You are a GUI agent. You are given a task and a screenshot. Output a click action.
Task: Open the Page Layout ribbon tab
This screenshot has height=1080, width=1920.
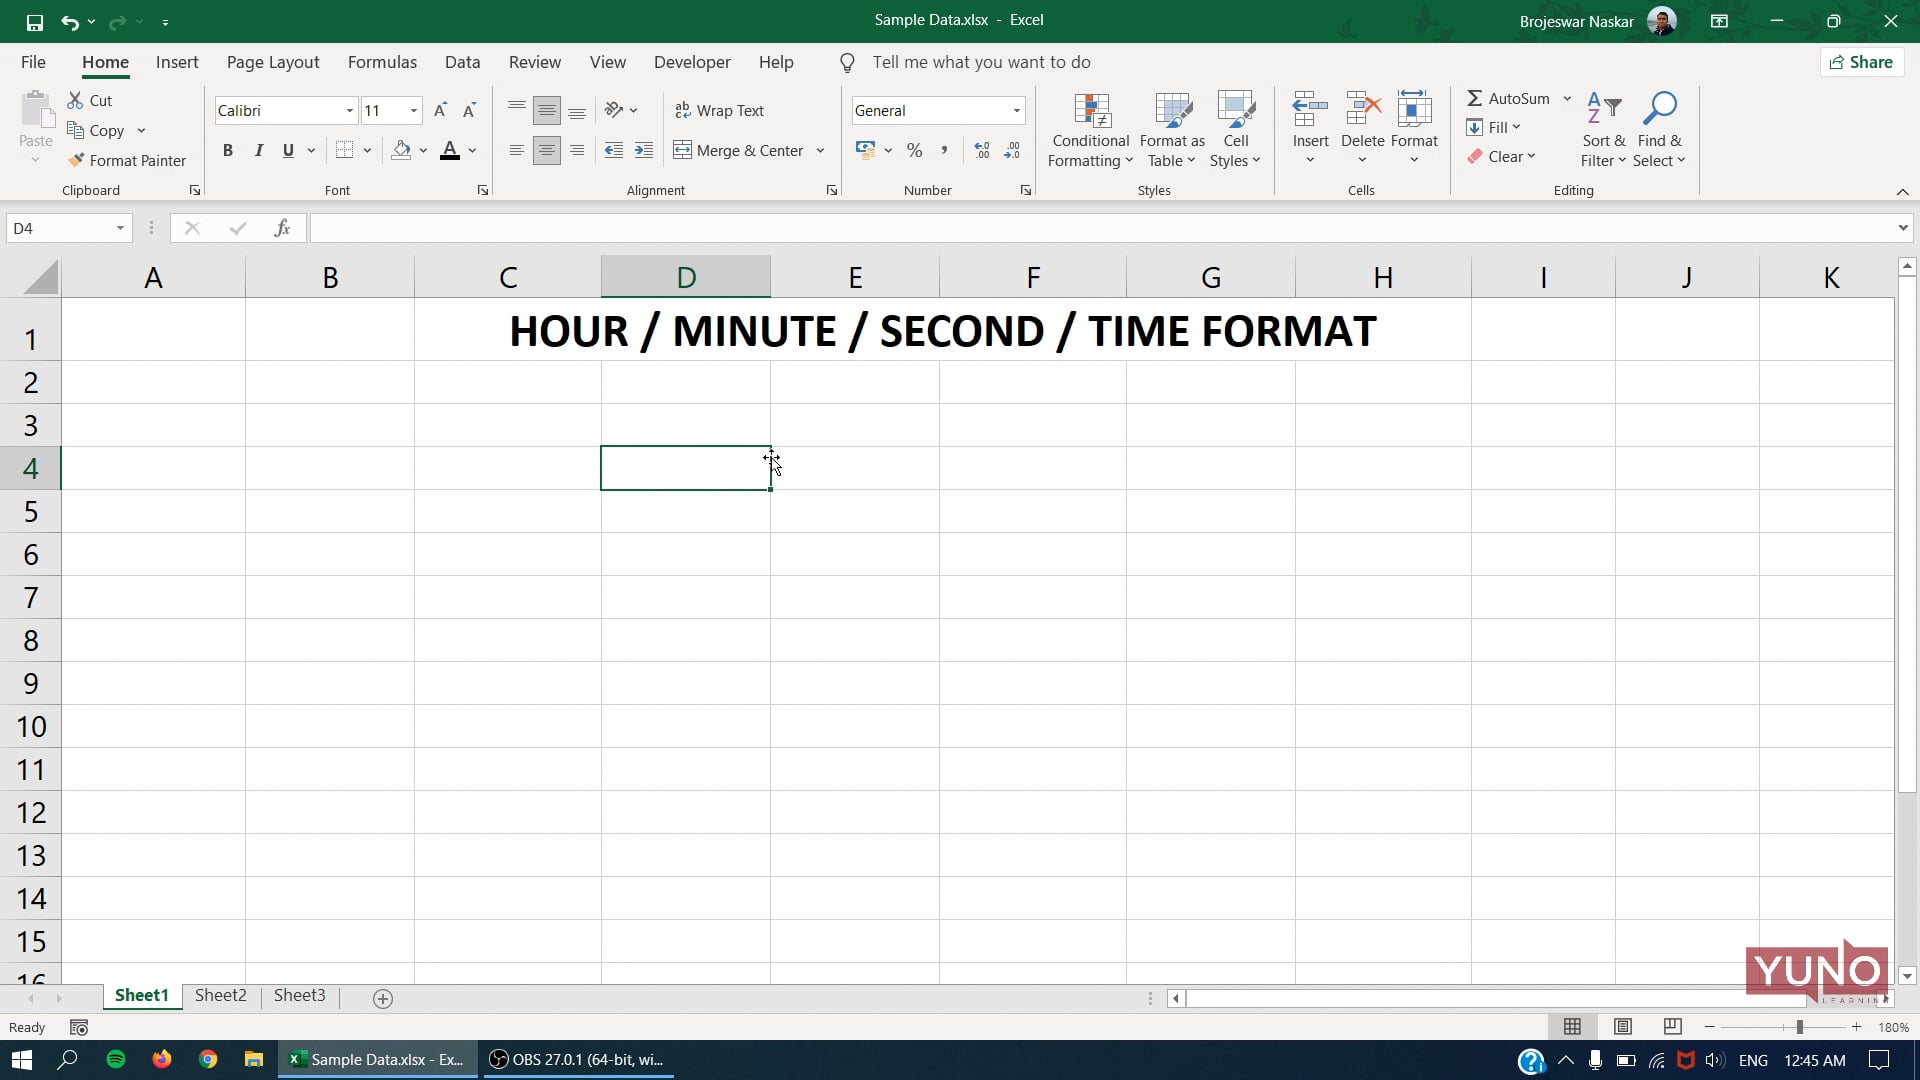(273, 62)
